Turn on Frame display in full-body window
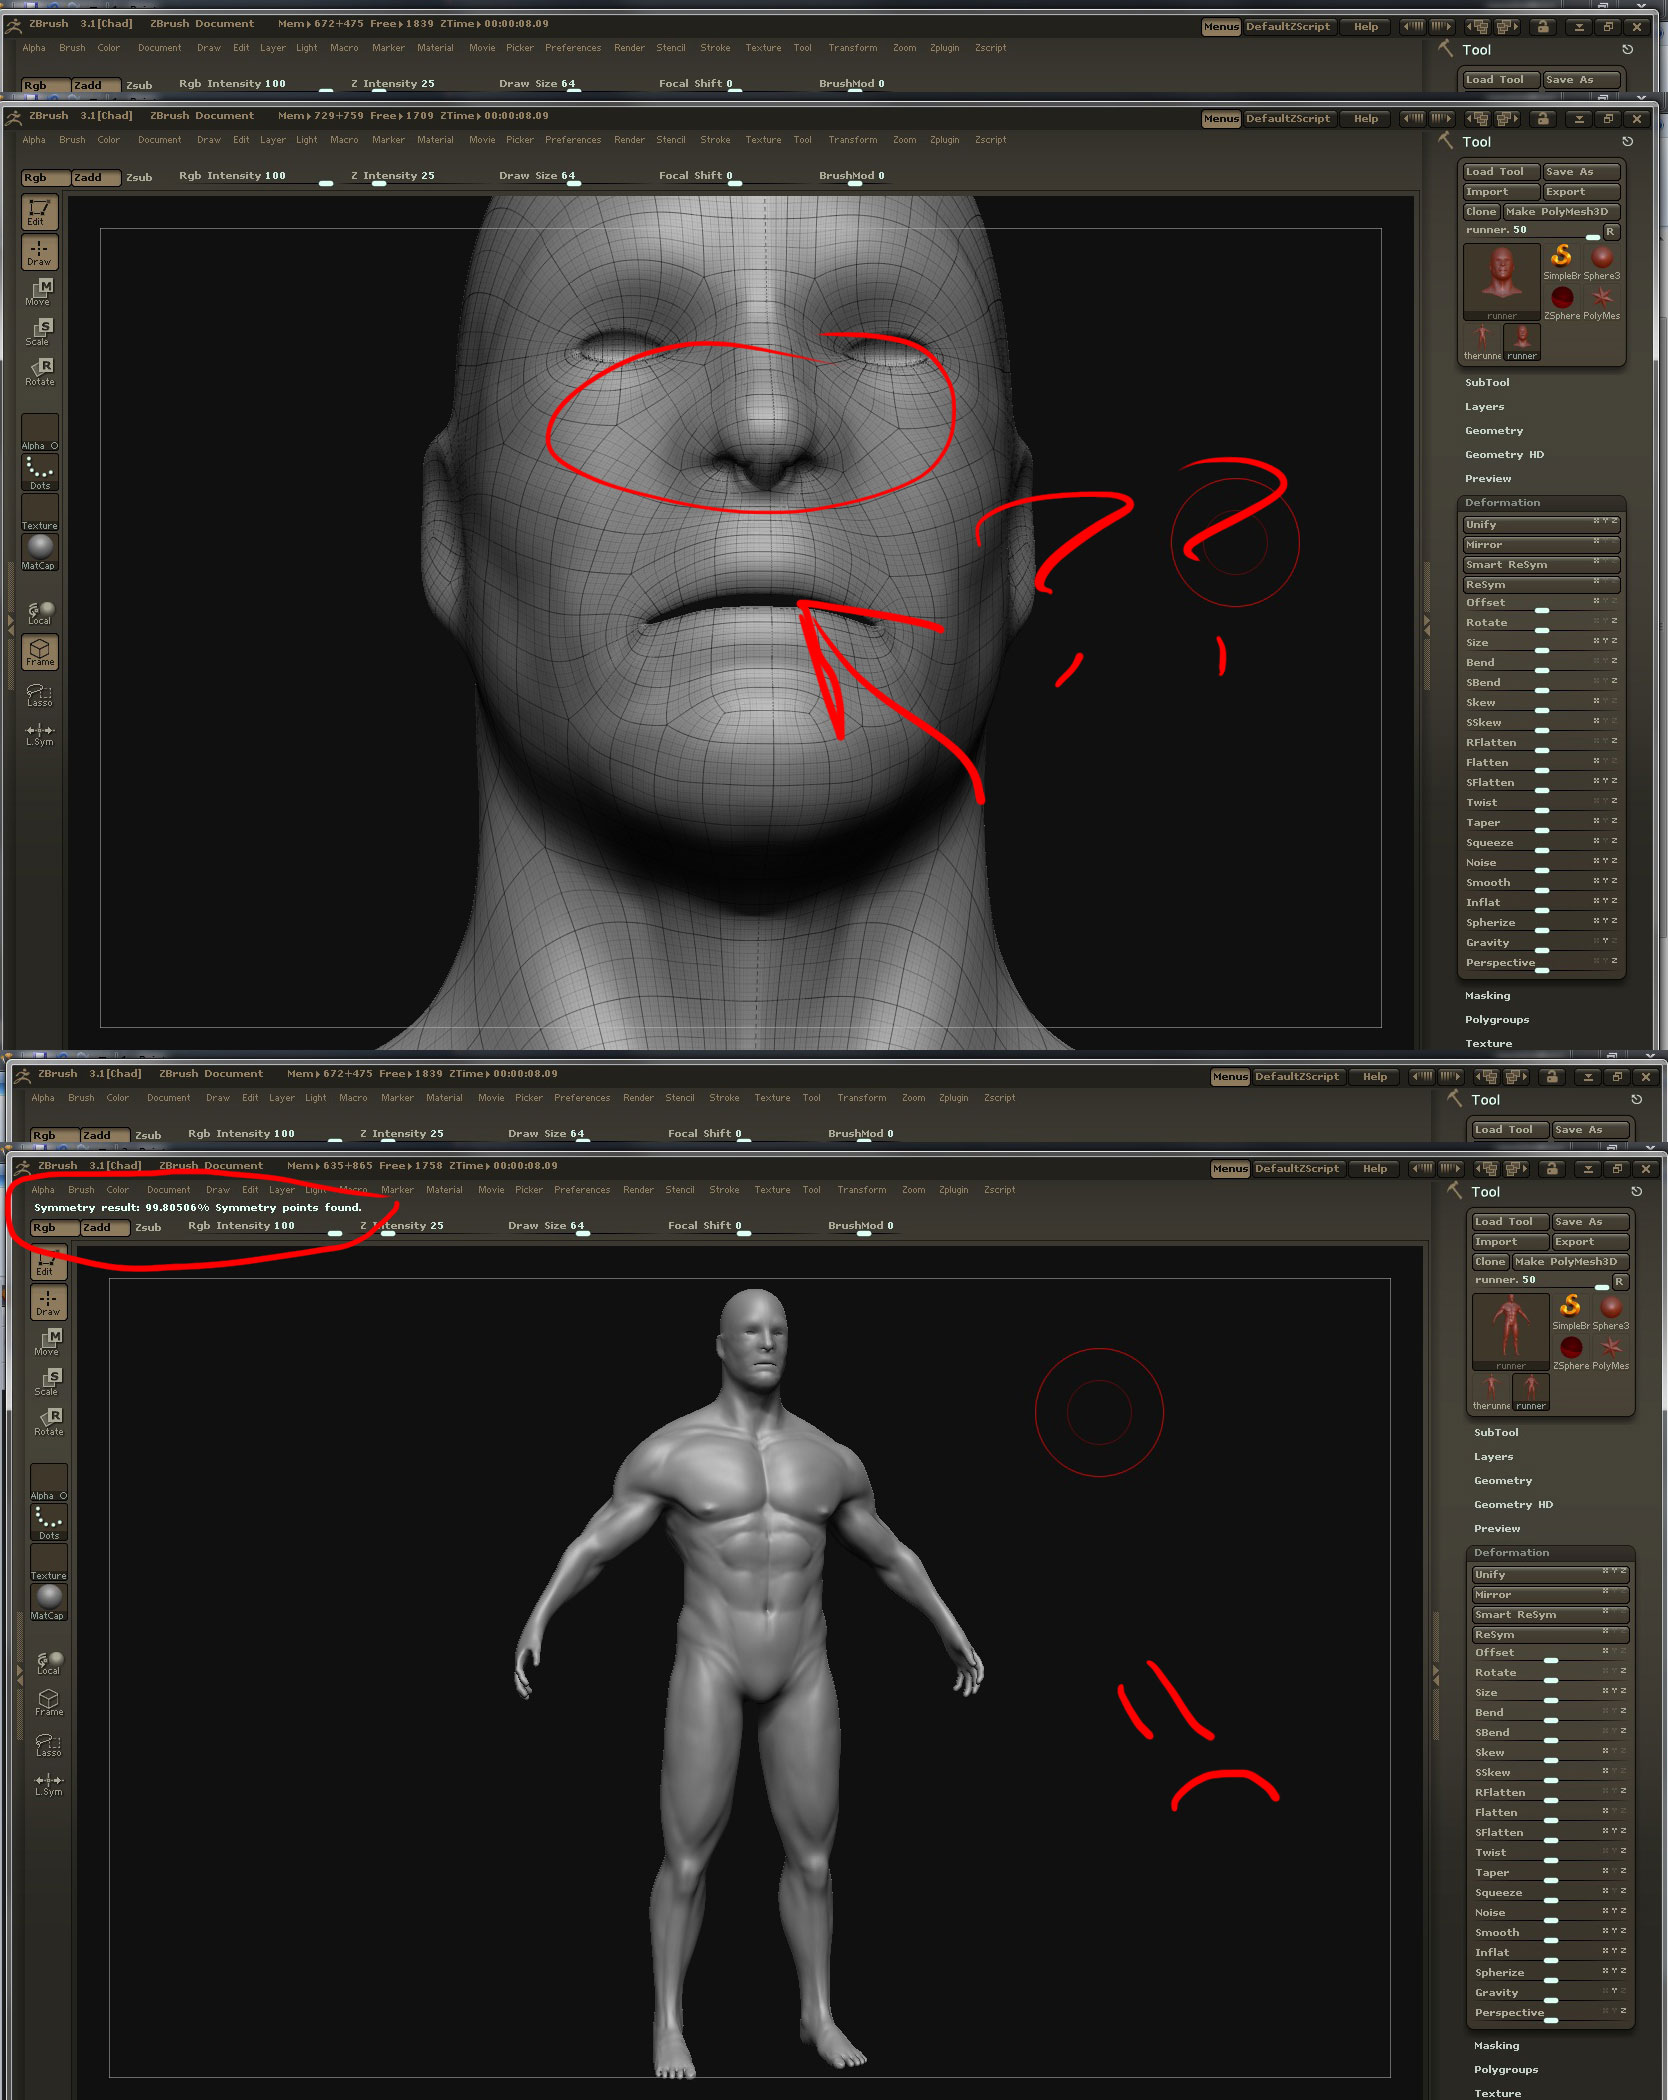Viewport: 1668px width, 2100px height. [48, 1702]
